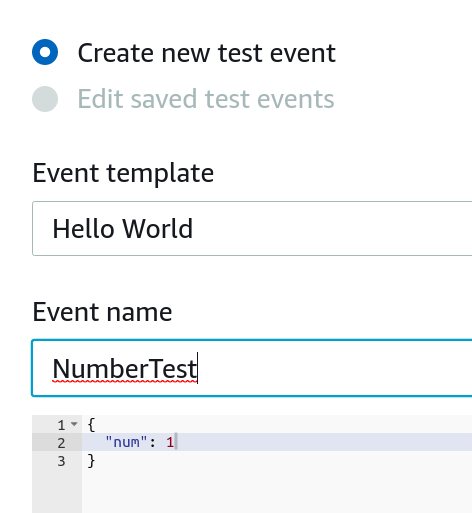Viewport: 472px width, 513px height.
Task: Click the Hello World text in template box
Action: click(123, 229)
